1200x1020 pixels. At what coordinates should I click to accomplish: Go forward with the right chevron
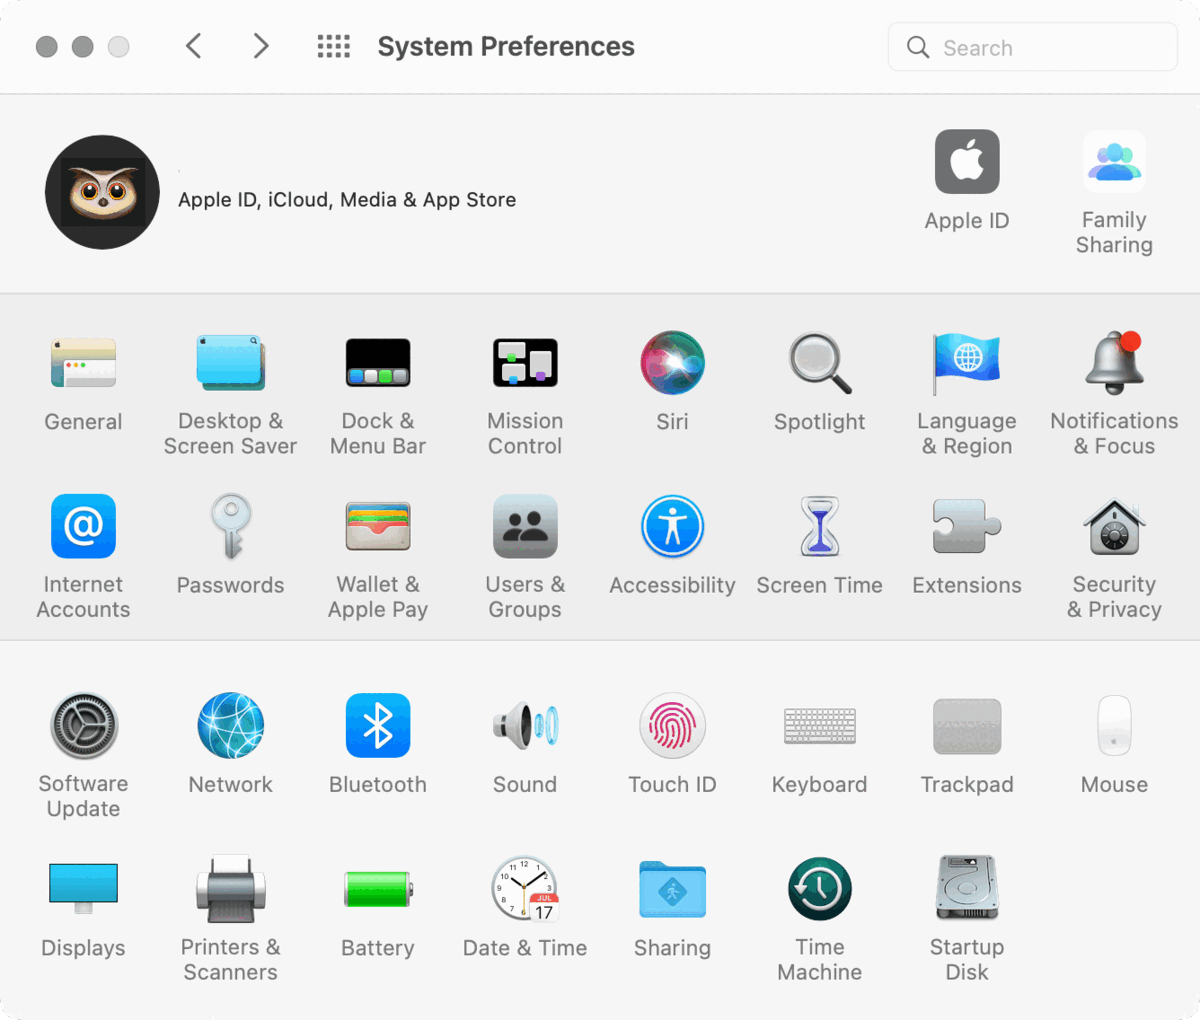coord(261,46)
